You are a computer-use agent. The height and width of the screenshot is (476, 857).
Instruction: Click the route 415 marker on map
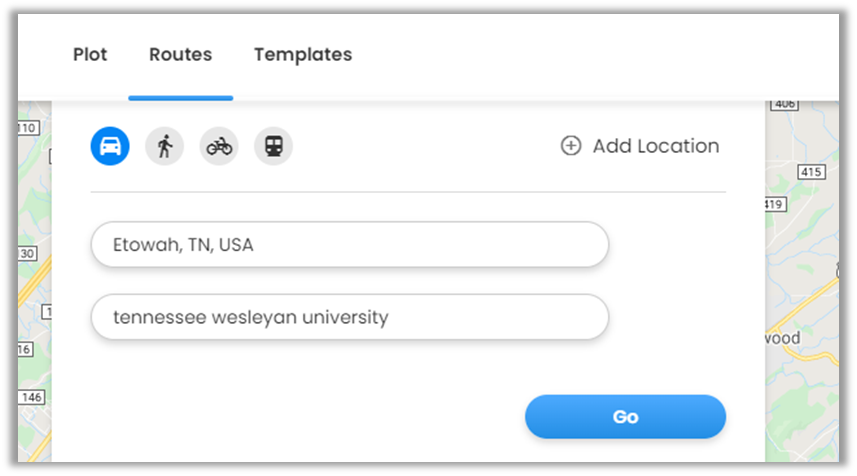click(810, 172)
